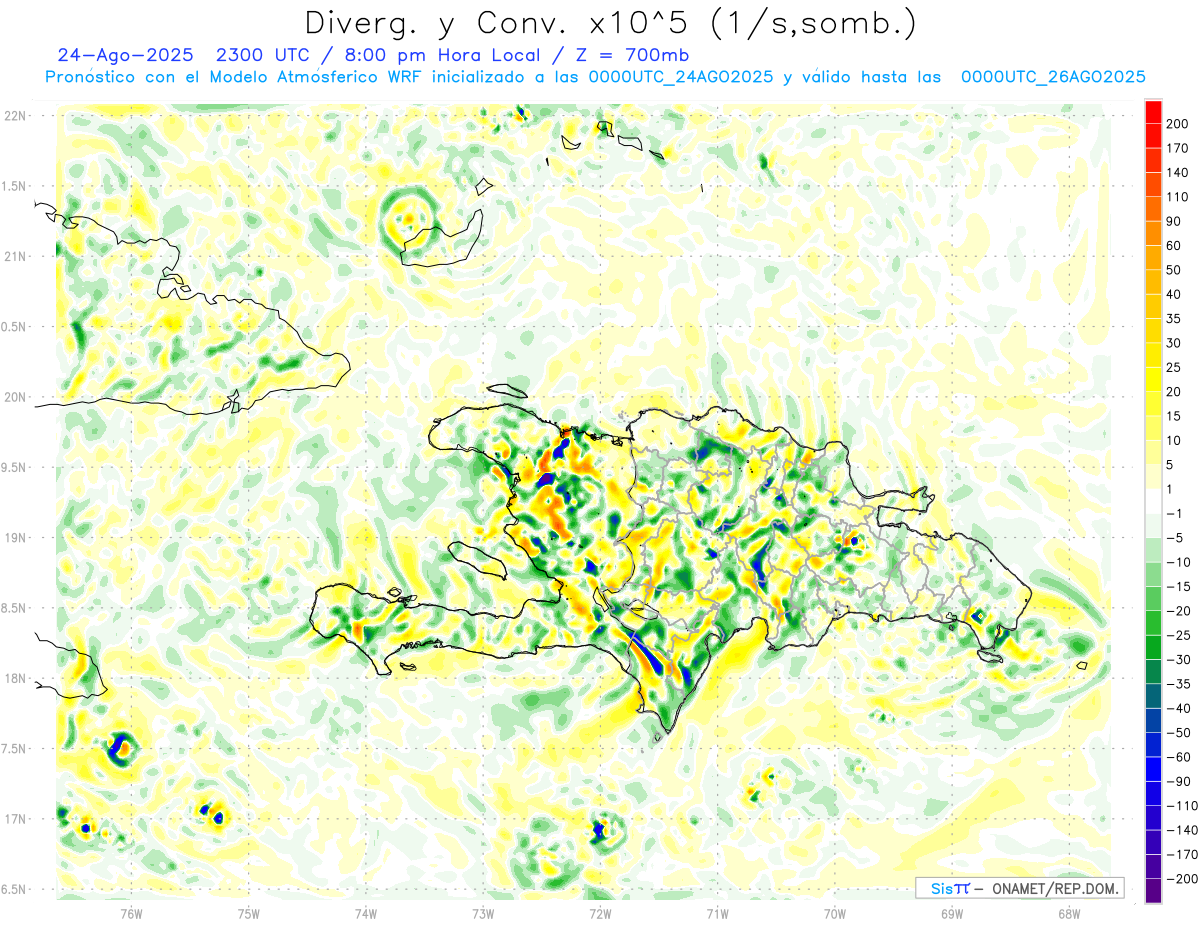Click the blue colorbar band between -60 and -90
Image resolution: width=1200 pixels, height=927 pixels.
pyautogui.click(x=1153, y=770)
